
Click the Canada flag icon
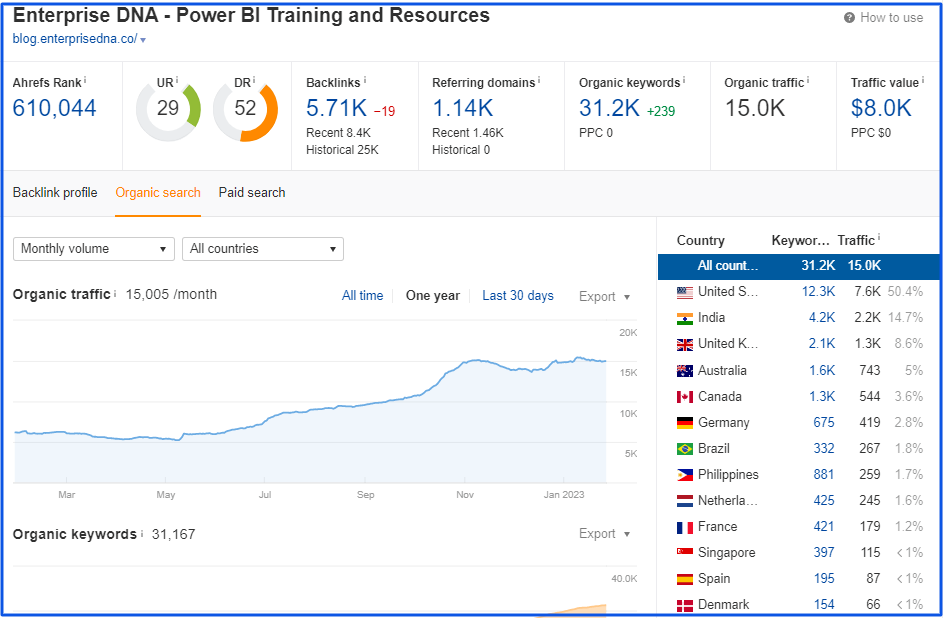pyautogui.click(x=685, y=397)
